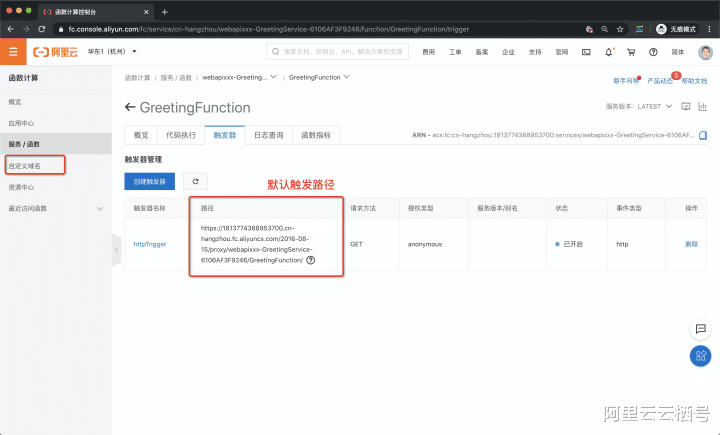This screenshot has height=435, width=720.
Task: Switch to the 代码执行 tab
Action: (x=181, y=135)
